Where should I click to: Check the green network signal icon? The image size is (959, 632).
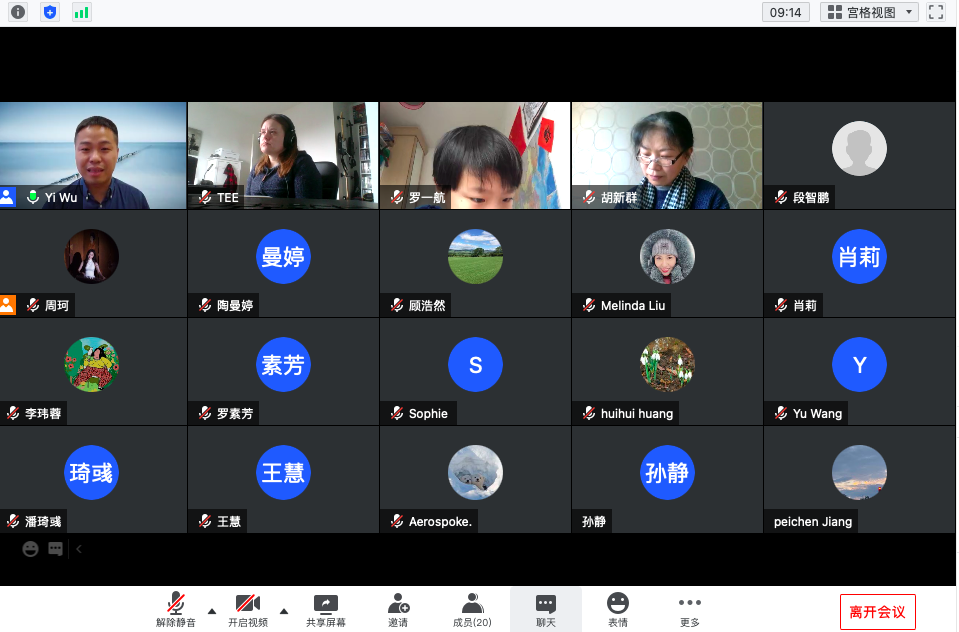point(81,12)
